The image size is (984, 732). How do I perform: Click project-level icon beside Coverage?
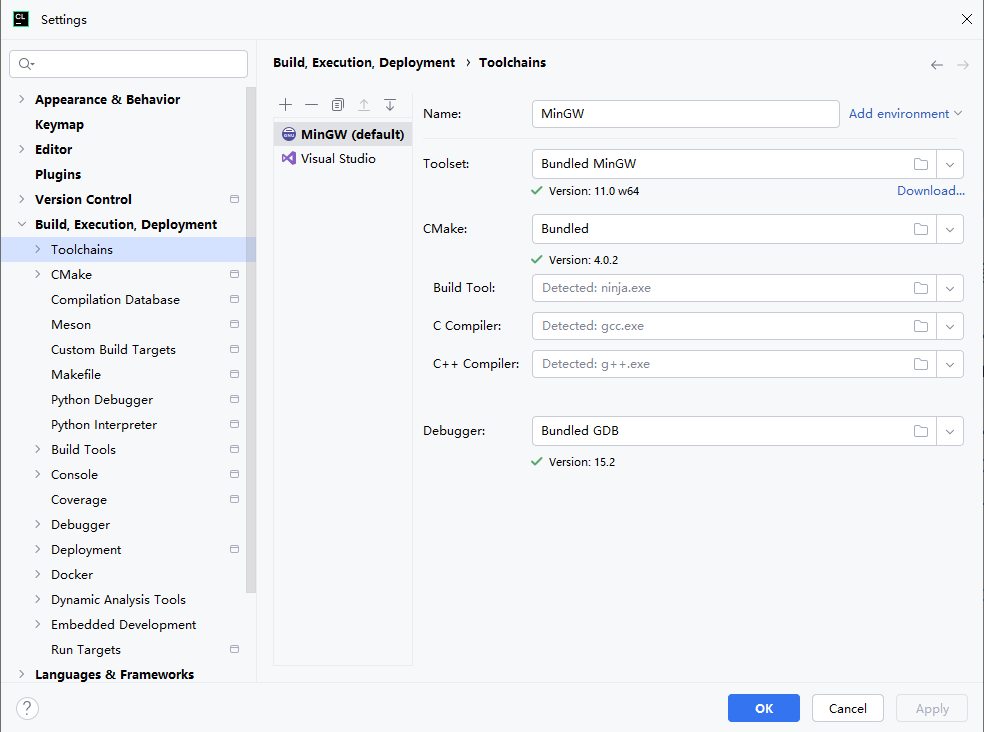[234, 499]
